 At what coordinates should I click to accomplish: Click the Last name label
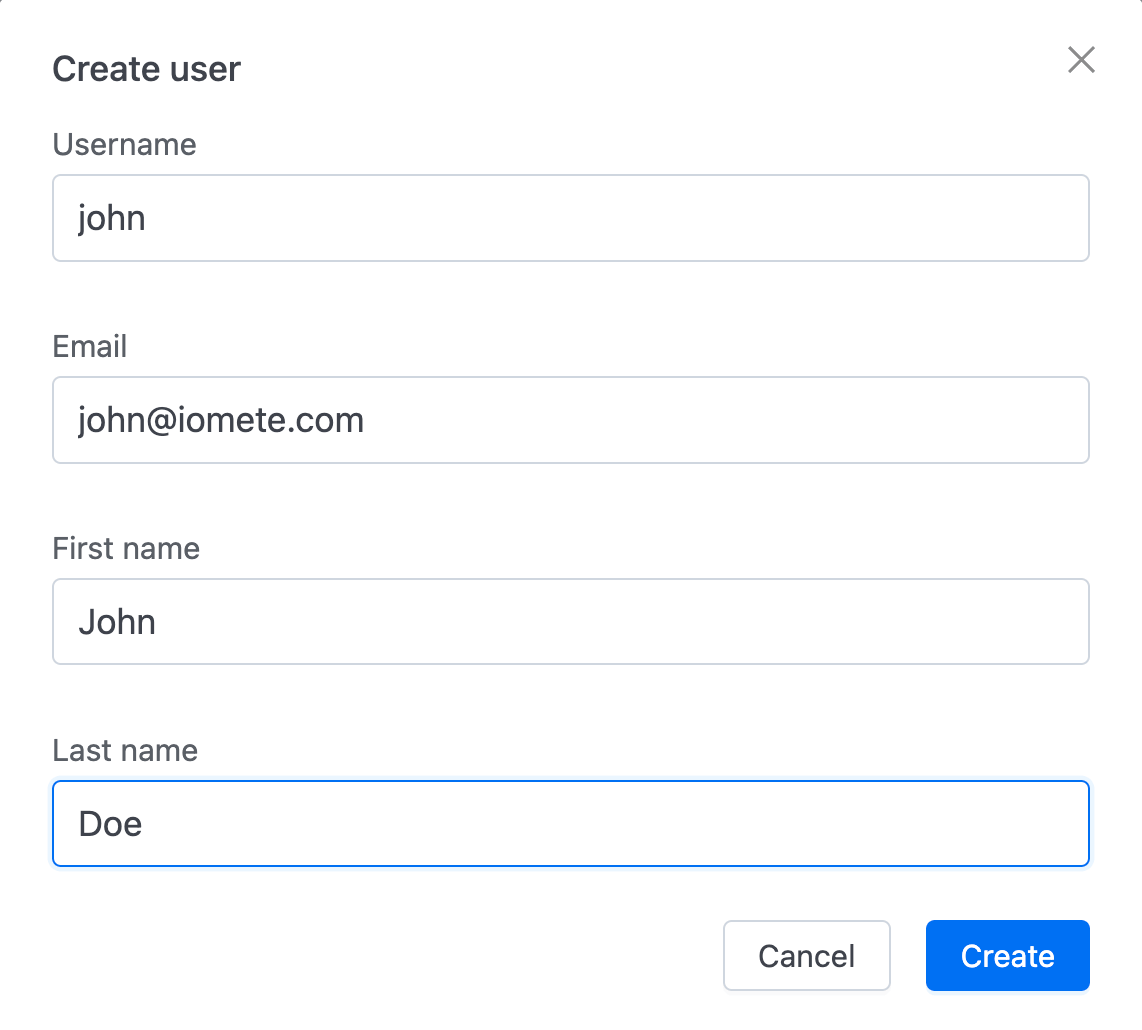pos(125,750)
